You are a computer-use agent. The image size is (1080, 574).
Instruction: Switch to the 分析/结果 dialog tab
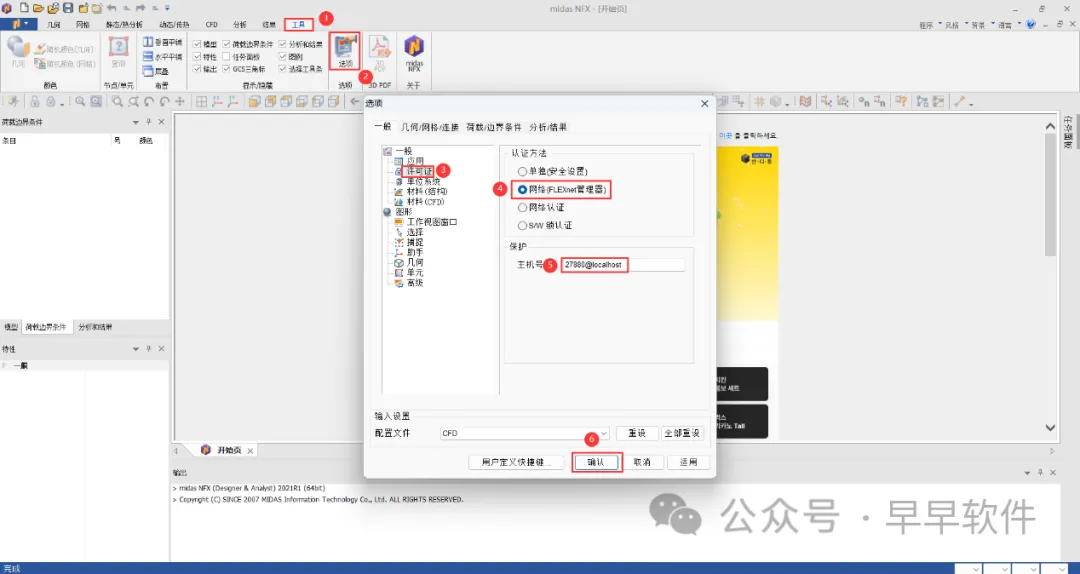coord(548,127)
